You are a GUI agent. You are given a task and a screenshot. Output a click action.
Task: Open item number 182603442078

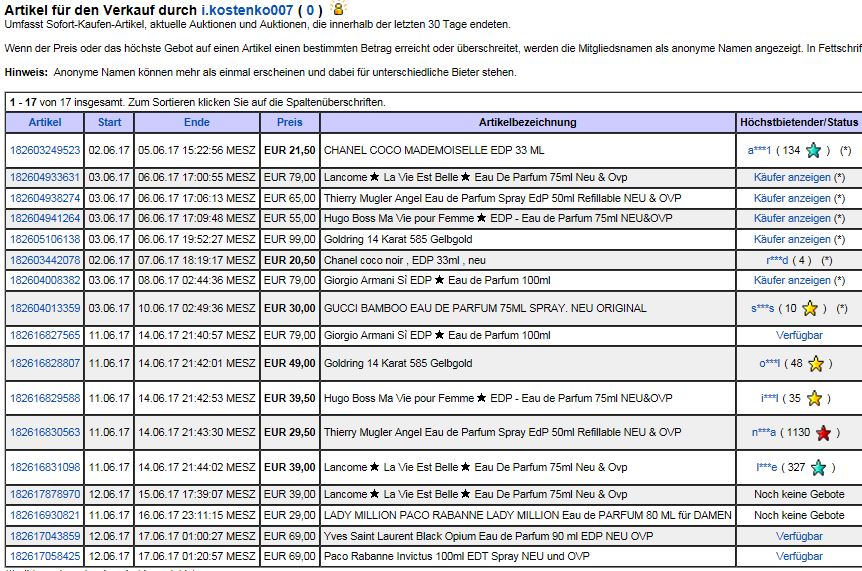click(x=45, y=260)
